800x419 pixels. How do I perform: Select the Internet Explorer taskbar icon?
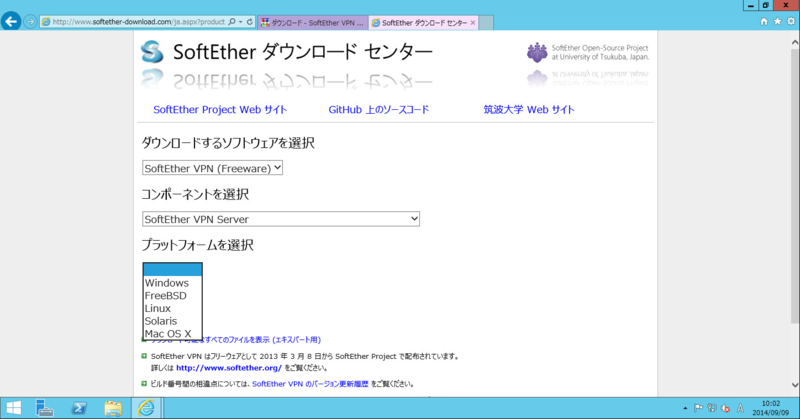(147, 408)
